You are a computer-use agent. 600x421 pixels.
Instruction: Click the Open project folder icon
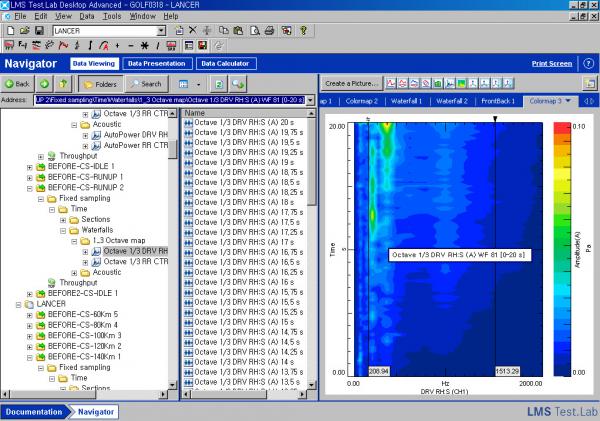pos(24,31)
